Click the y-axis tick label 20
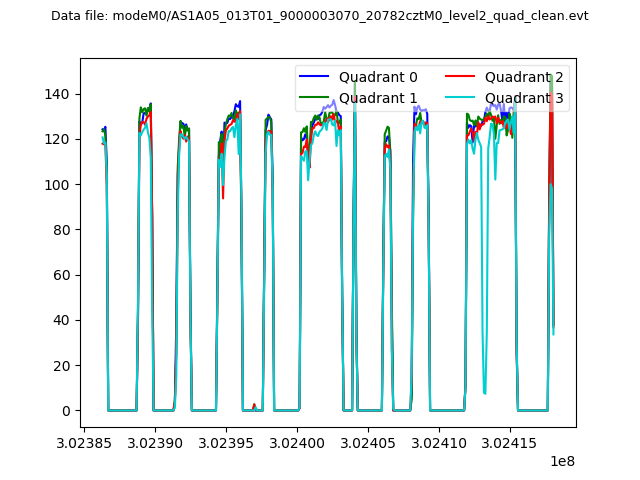Screen dimensions: 640x480 [65, 366]
